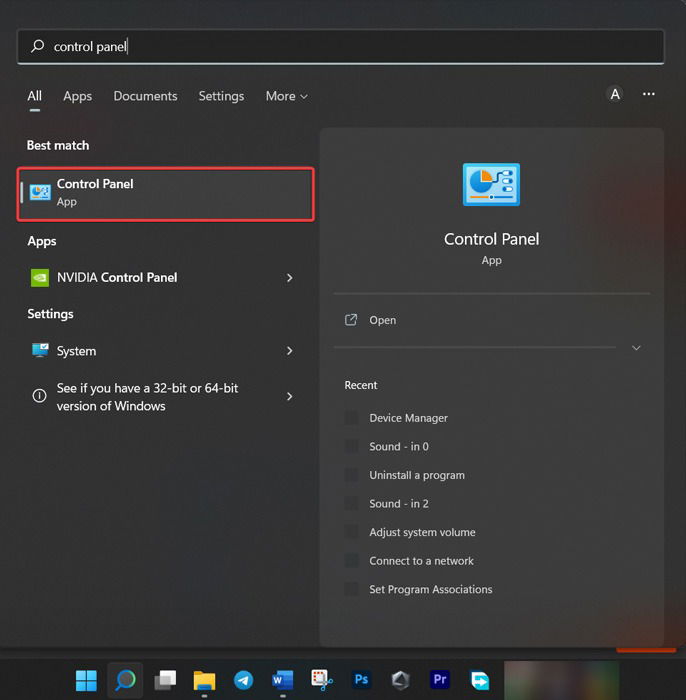The height and width of the screenshot is (700, 686).
Task: Open recent item Device Manager
Action: coord(408,418)
